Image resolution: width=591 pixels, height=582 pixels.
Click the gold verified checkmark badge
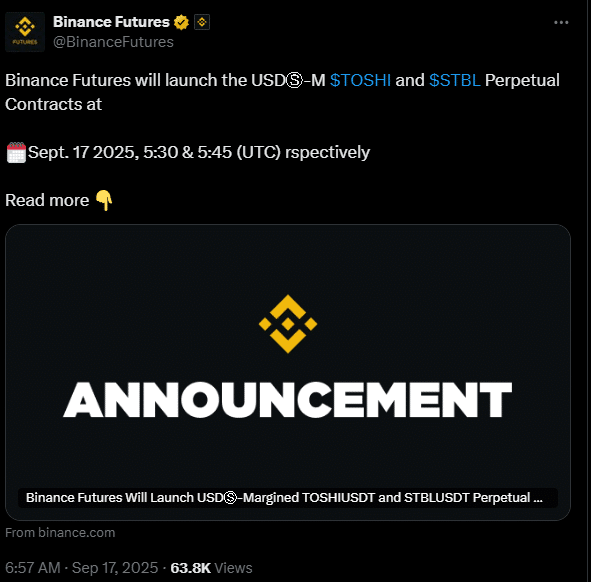(181, 22)
